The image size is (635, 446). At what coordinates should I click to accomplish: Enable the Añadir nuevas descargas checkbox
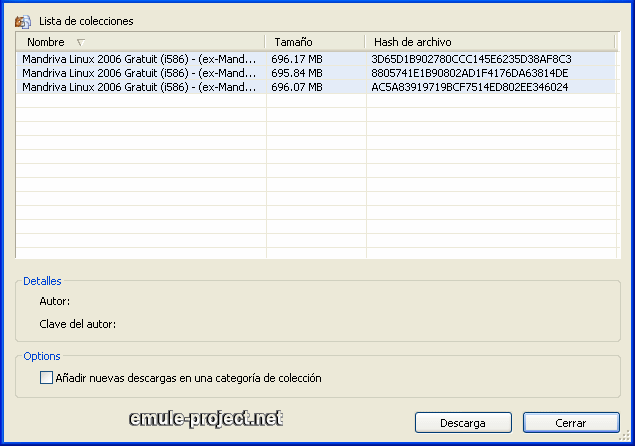(46, 378)
